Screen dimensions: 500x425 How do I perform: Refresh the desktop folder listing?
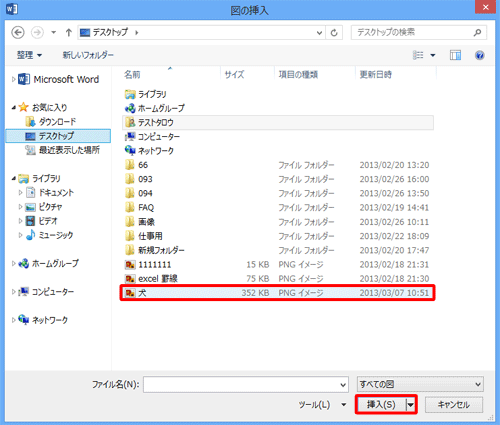click(334, 33)
